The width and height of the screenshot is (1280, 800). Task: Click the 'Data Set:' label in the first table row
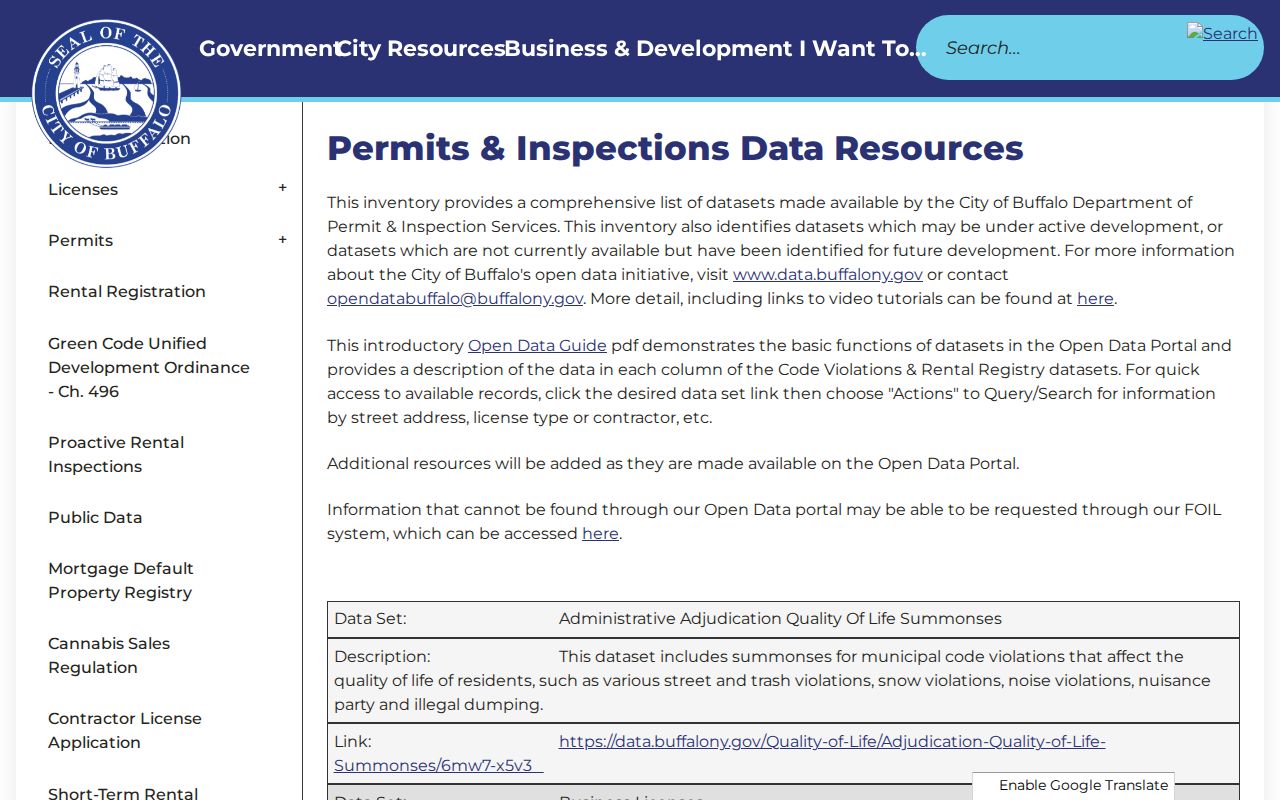coord(370,618)
